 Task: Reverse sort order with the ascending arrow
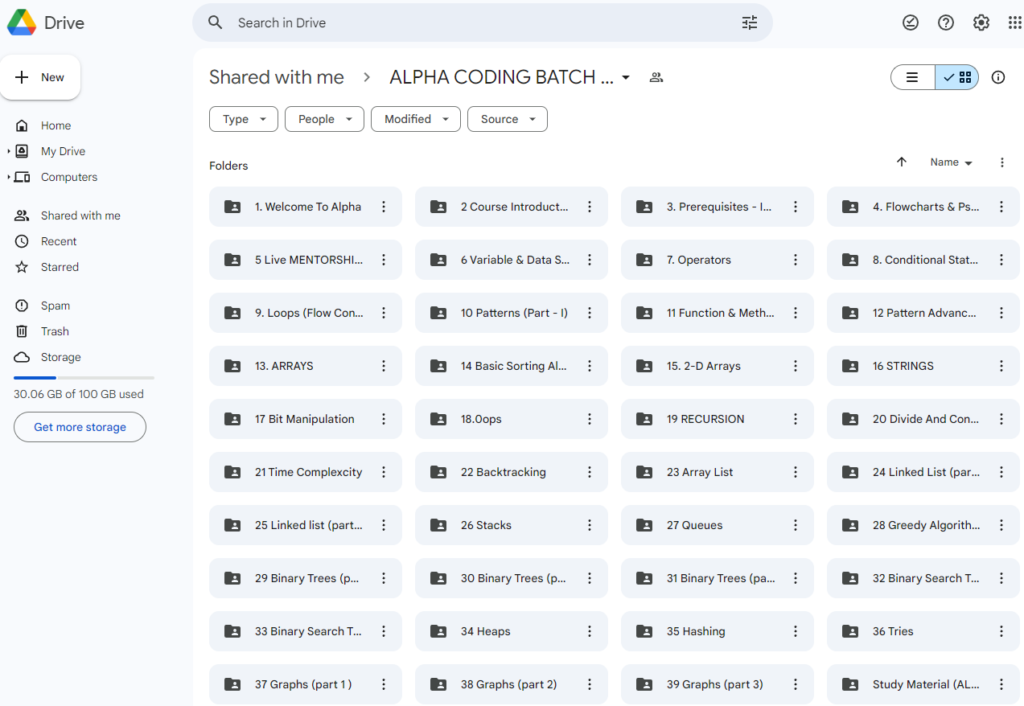[x=901, y=162]
